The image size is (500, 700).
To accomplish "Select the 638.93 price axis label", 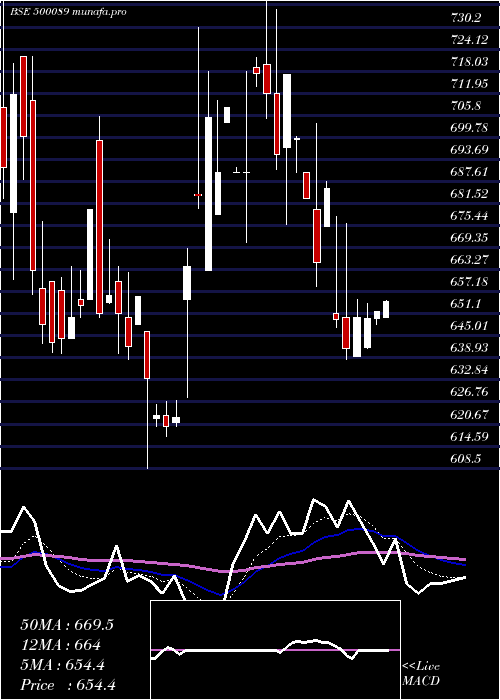I will [469, 348].
